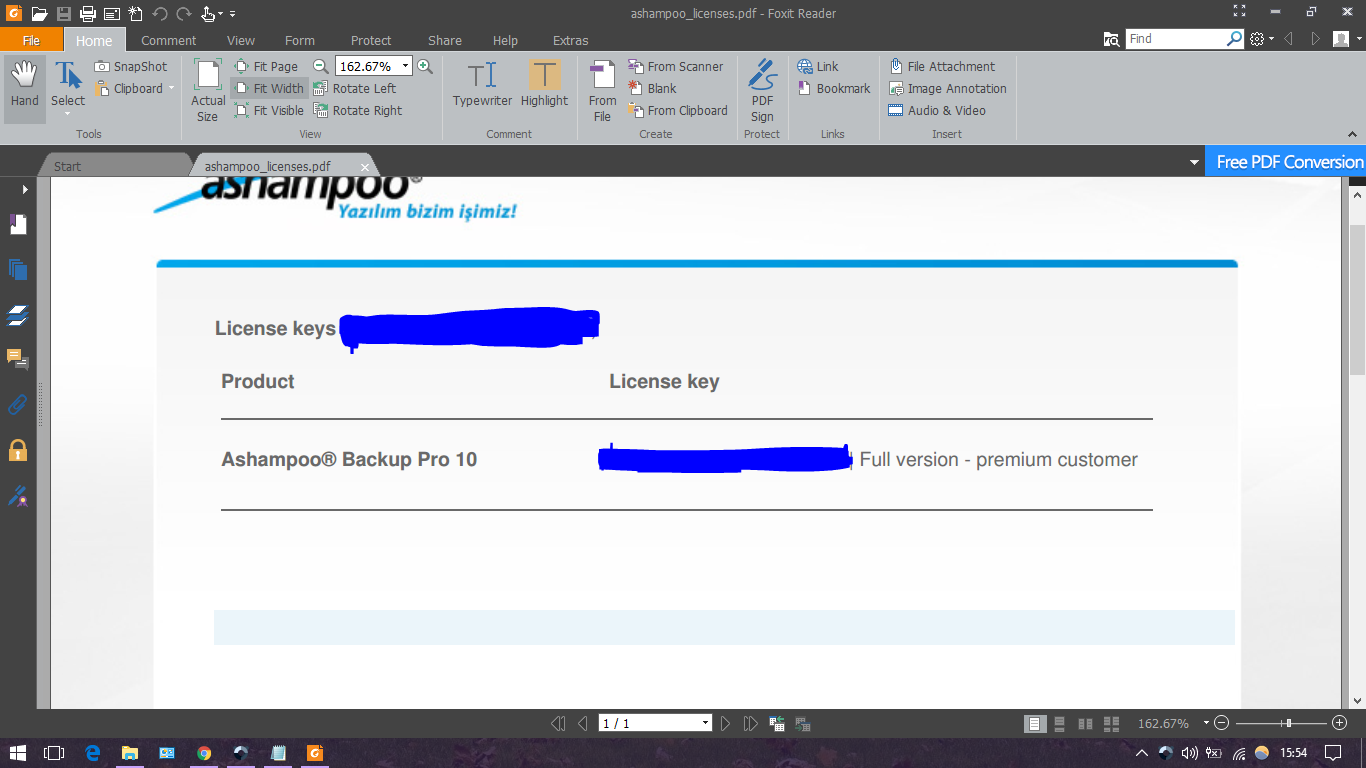
Task: Open the tab list dropdown arrow
Action: coord(1194,162)
